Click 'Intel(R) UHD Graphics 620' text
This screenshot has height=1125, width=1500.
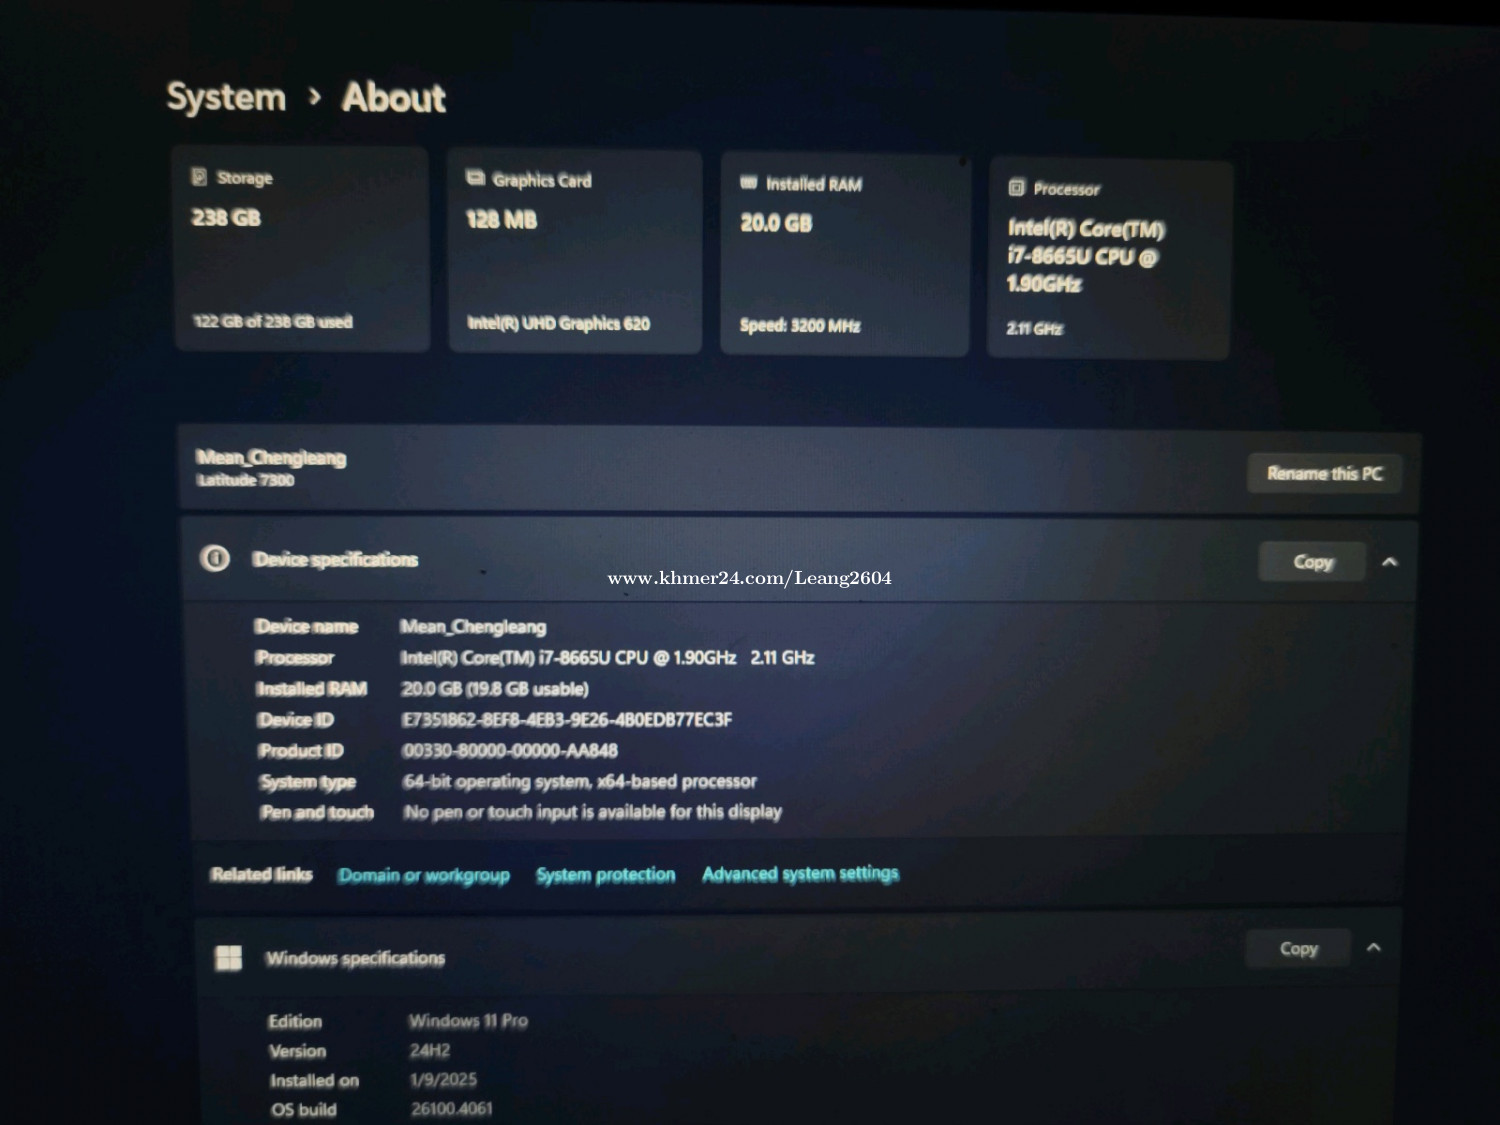(x=559, y=324)
